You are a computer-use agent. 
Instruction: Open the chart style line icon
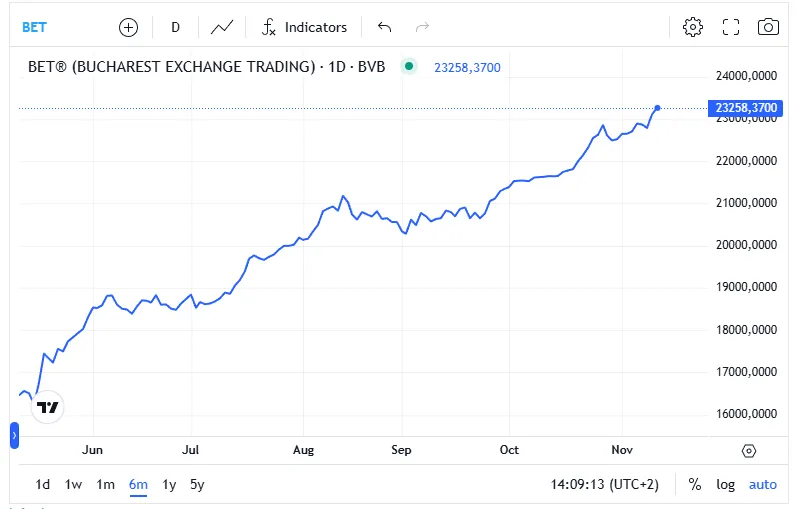click(x=222, y=27)
